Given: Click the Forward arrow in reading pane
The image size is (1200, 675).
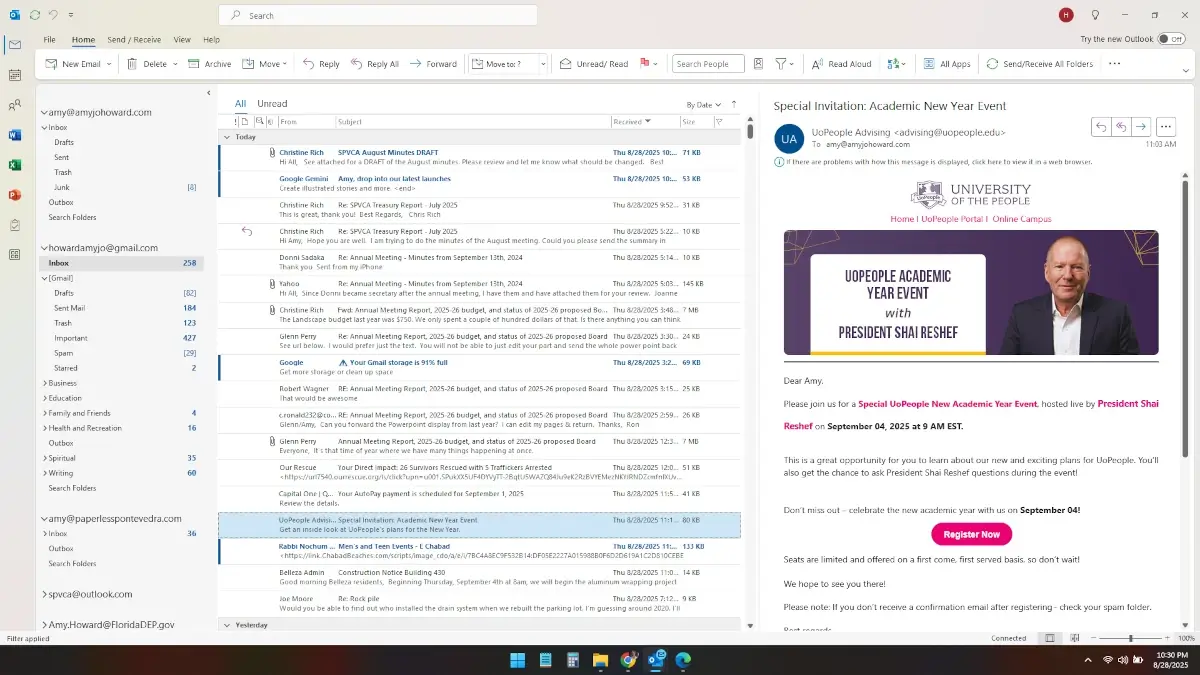Looking at the screenshot, I should pos(1141,127).
